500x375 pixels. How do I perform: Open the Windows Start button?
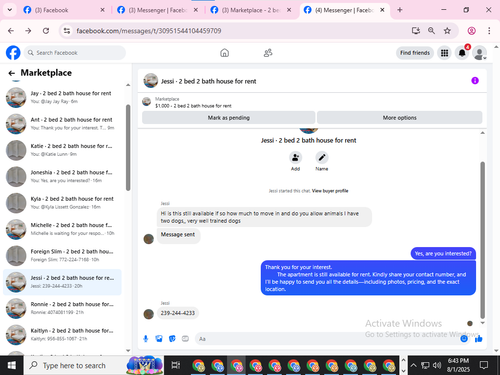[12, 365]
